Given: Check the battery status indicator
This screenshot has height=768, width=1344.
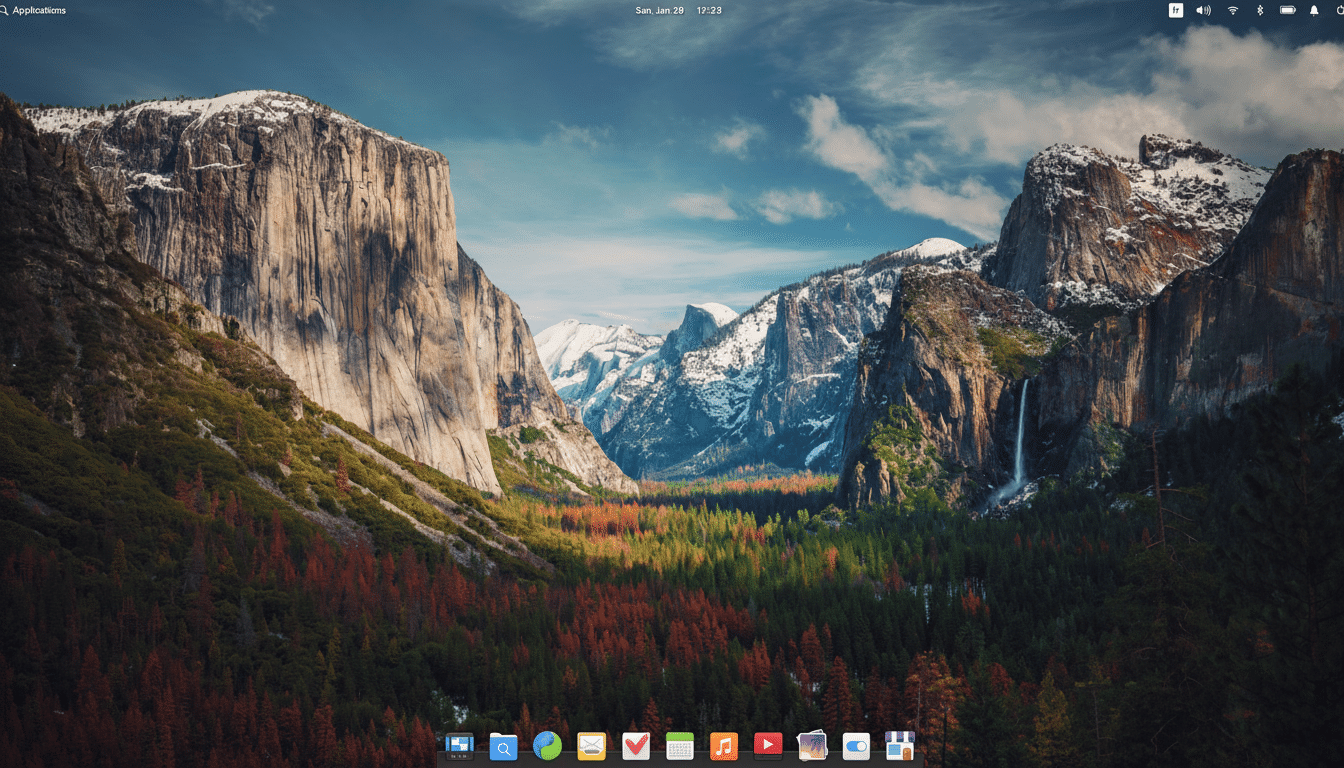Looking at the screenshot, I should point(1288,10).
